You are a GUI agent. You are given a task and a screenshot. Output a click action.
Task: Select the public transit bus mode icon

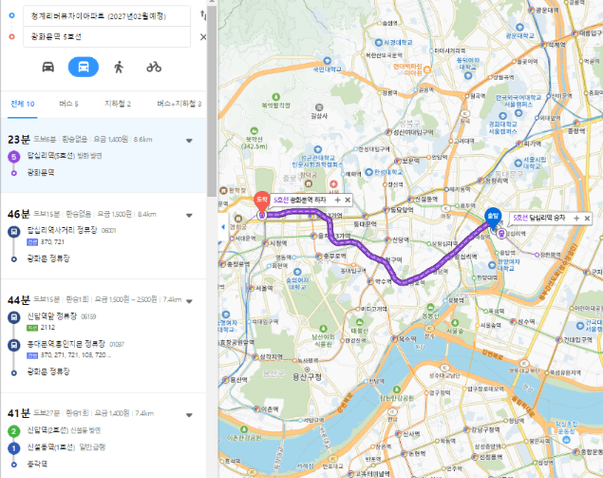83,67
